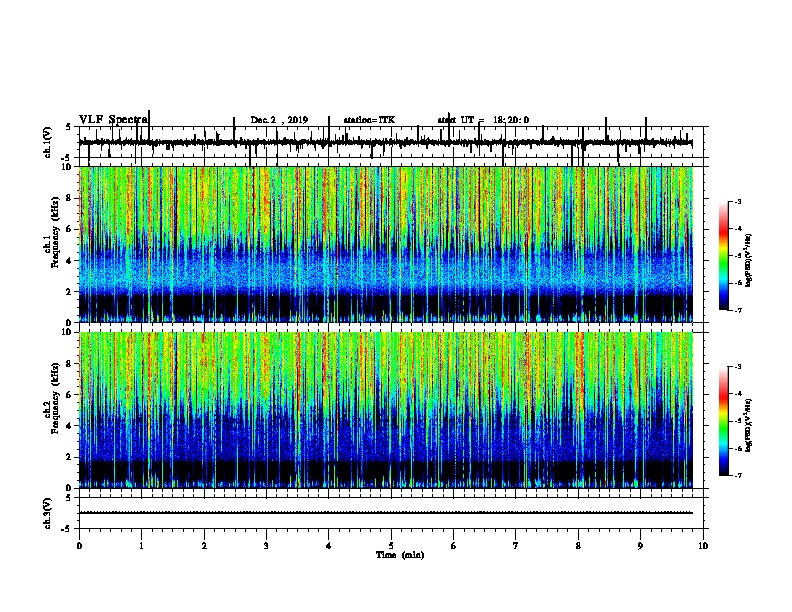Click time axis tick label 5
Screen dimensions: 792x612
(x=391, y=546)
